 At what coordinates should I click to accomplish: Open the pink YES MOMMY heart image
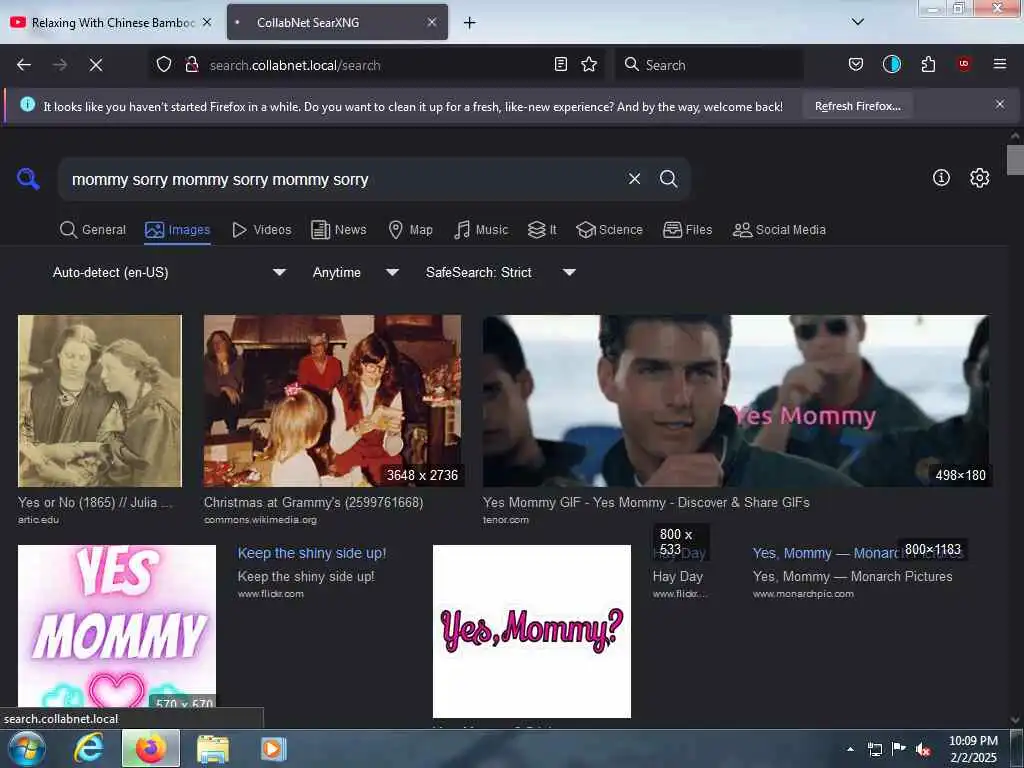point(117,626)
